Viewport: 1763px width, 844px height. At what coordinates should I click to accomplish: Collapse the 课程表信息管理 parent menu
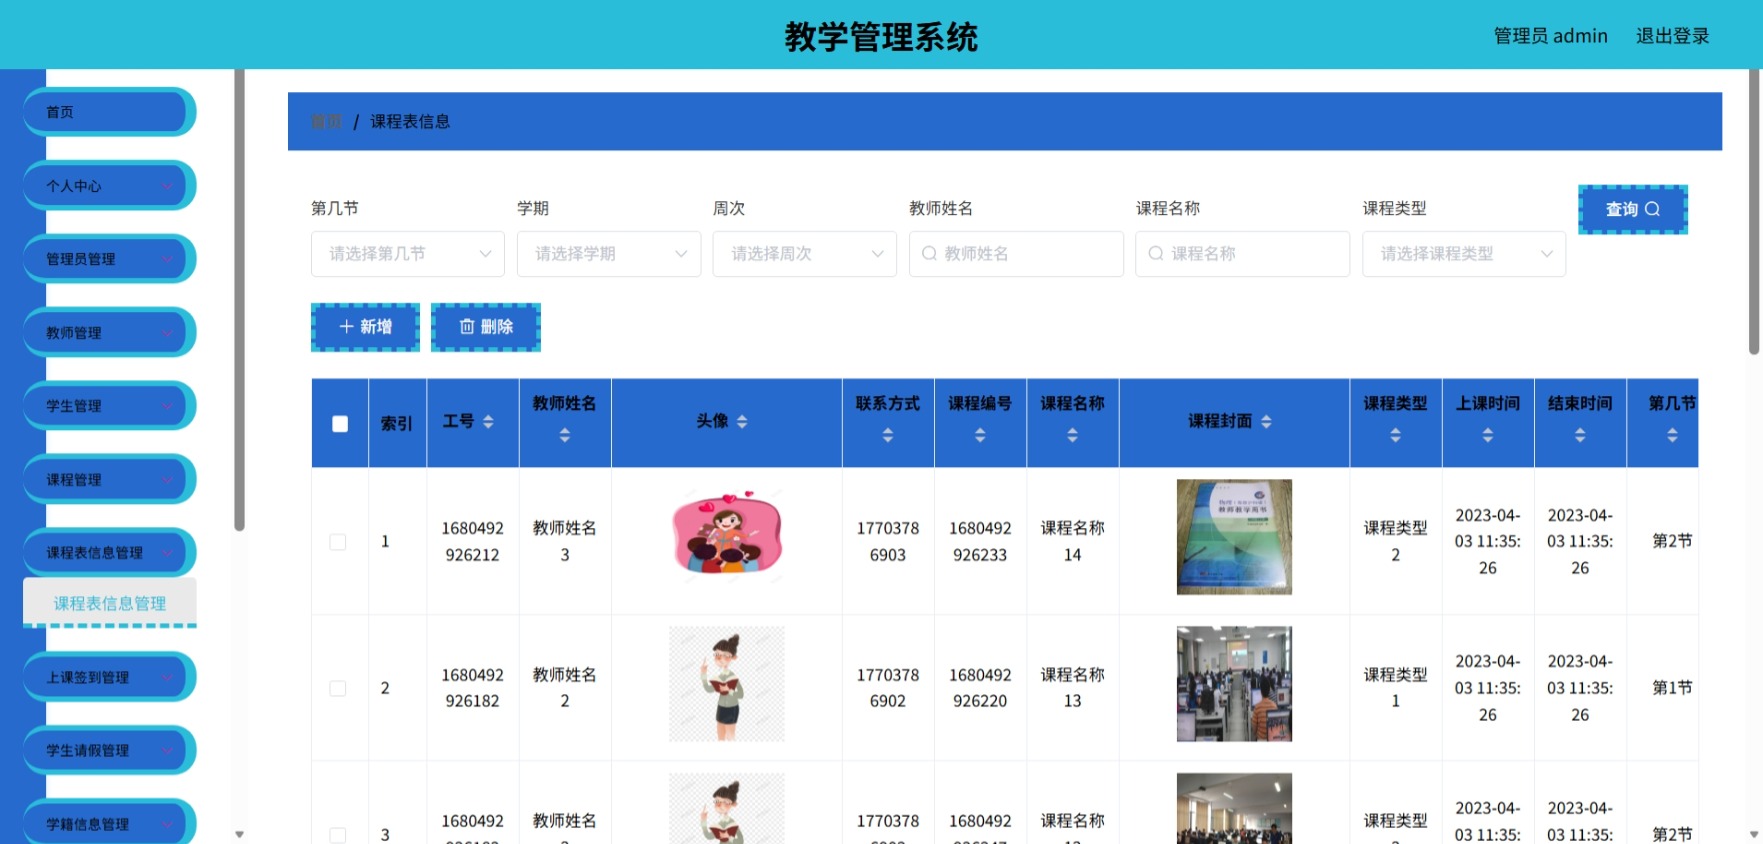(x=109, y=553)
